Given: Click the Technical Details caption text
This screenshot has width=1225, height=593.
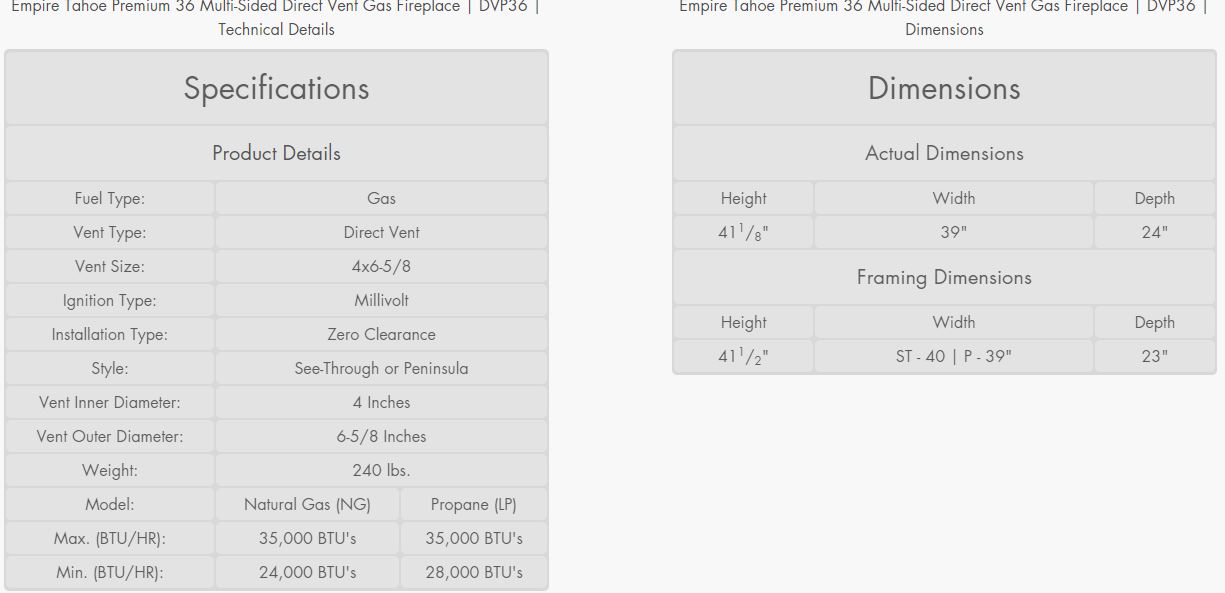Looking at the screenshot, I should coord(276,29).
